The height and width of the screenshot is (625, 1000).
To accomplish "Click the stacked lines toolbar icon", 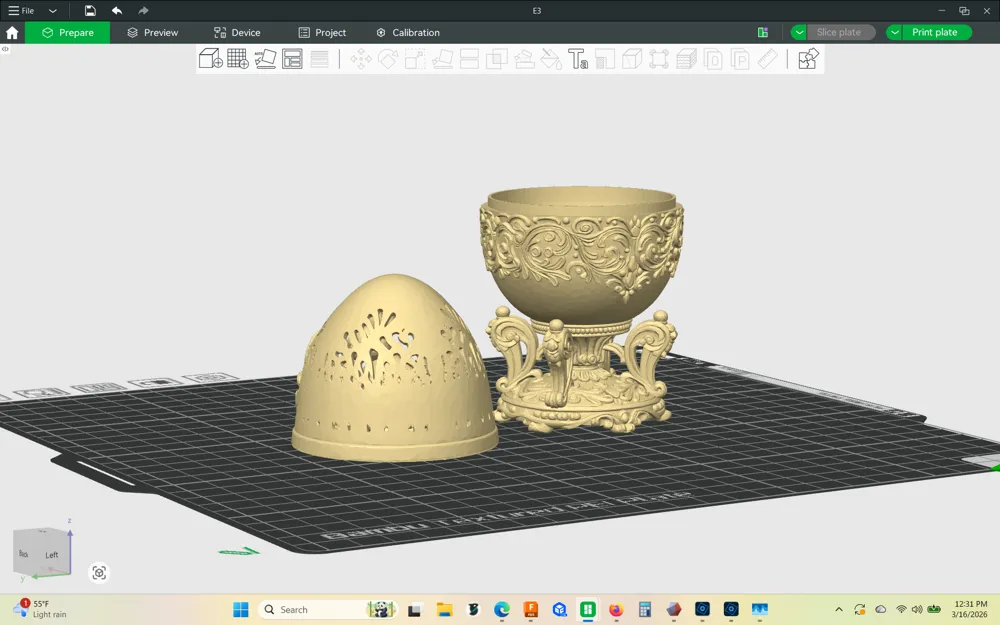I will tap(319, 59).
